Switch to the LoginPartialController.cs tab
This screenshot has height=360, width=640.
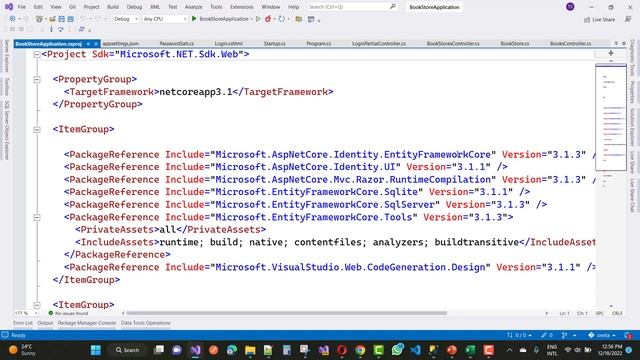tap(379, 44)
